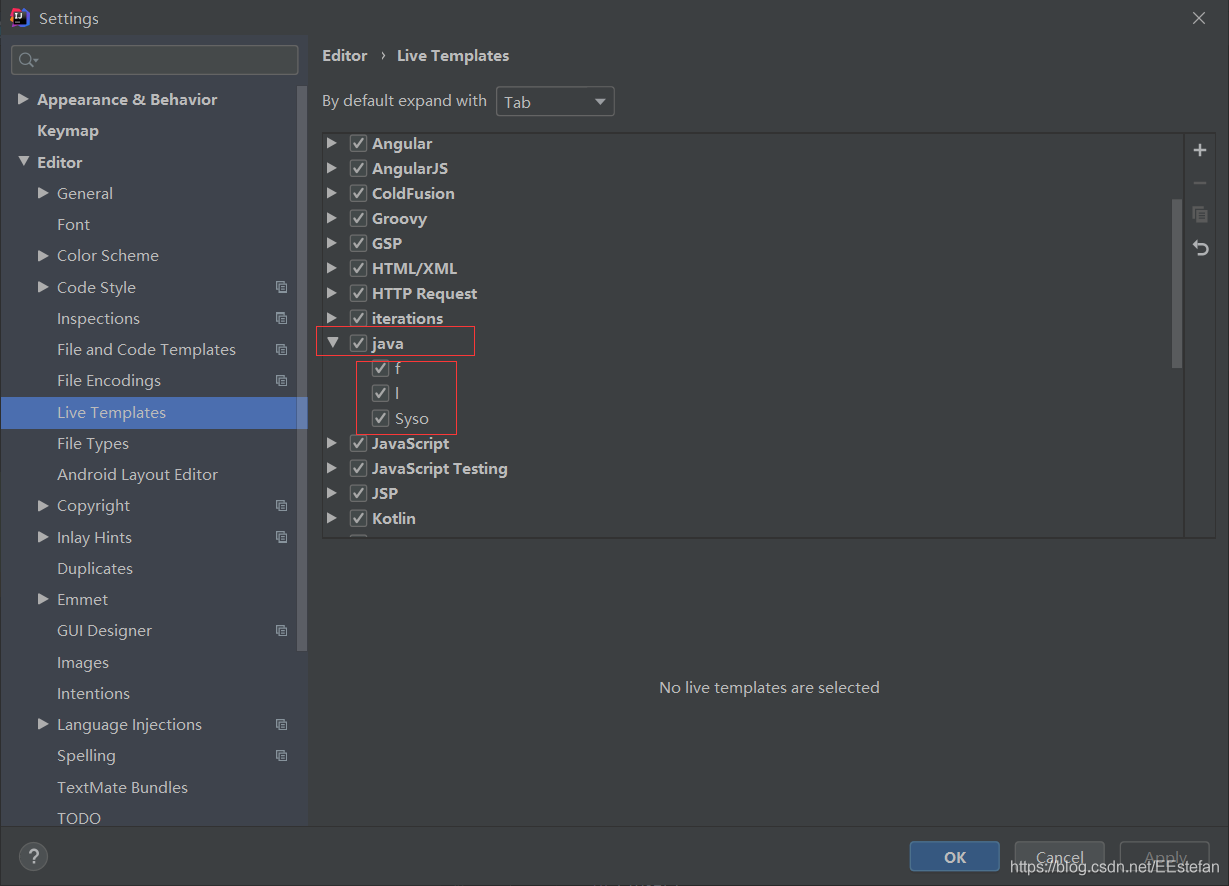Open the expand-with Tab dropdown
The image size is (1229, 886).
555,102
